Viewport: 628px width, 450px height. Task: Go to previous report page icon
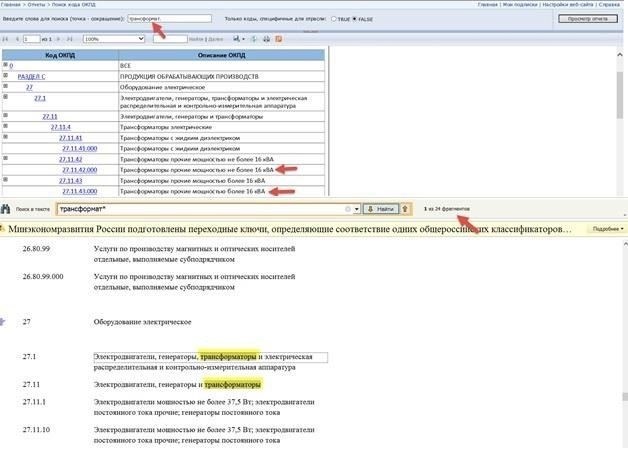[x=17, y=39]
